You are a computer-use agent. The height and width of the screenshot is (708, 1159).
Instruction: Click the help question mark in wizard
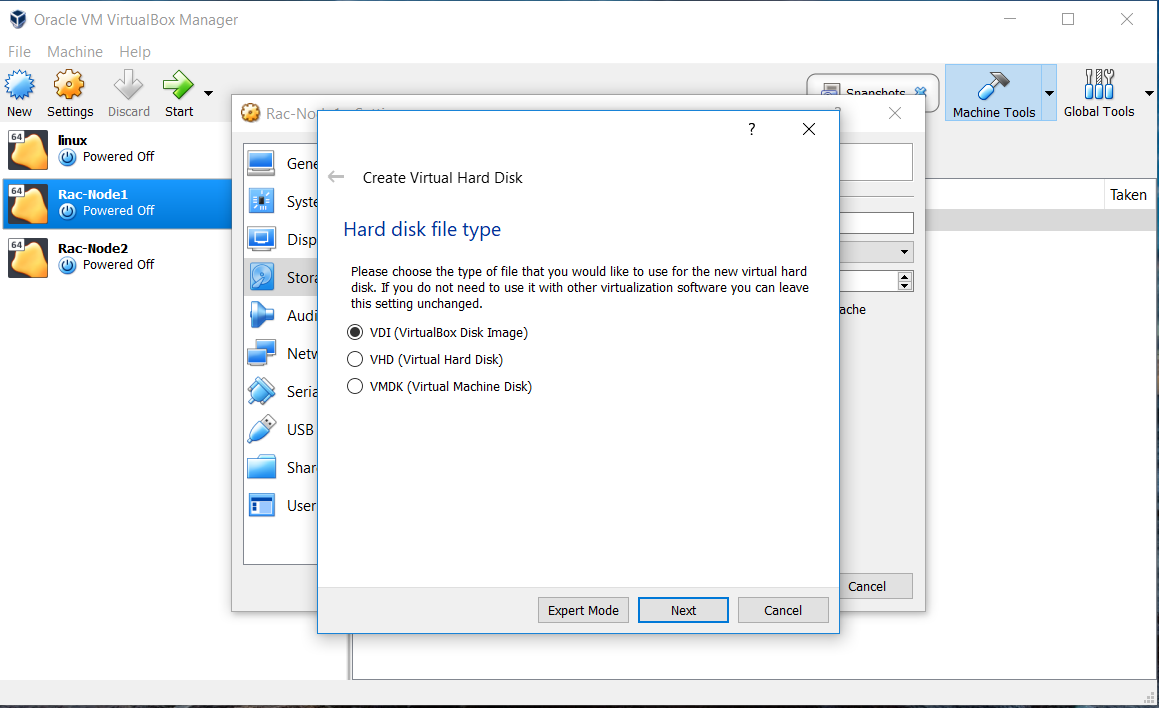pyautogui.click(x=752, y=129)
